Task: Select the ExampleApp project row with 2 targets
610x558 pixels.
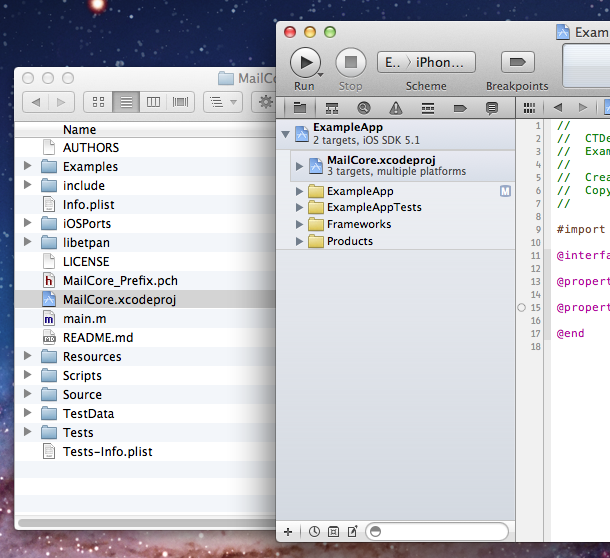Action: [396, 134]
